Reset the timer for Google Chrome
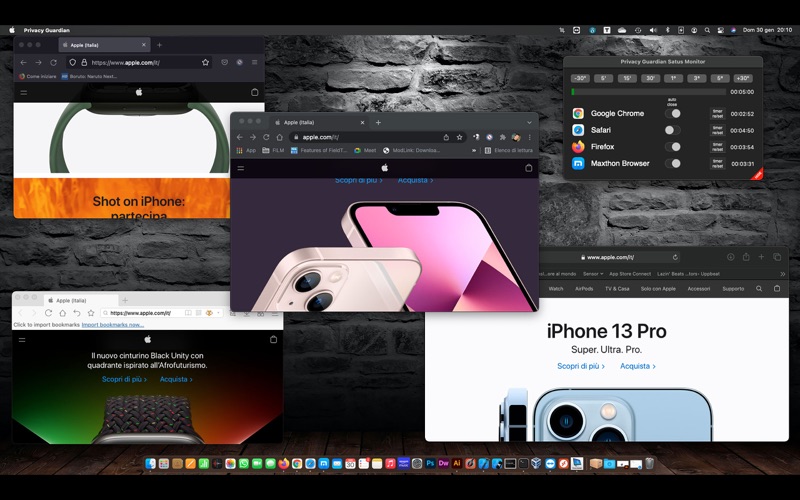This screenshot has width=800, height=500. [717, 113]
